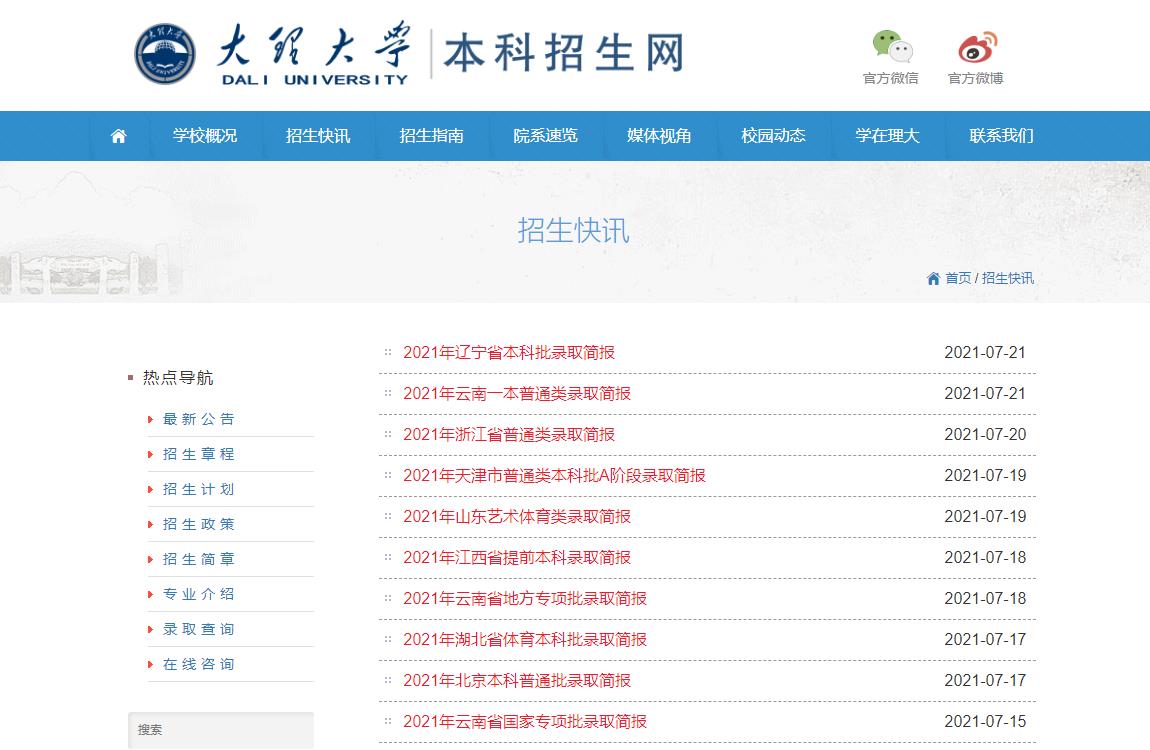Click the red arrow beside 专业介绍
This screenshot has width=1150, height=750.
[150, 595]
